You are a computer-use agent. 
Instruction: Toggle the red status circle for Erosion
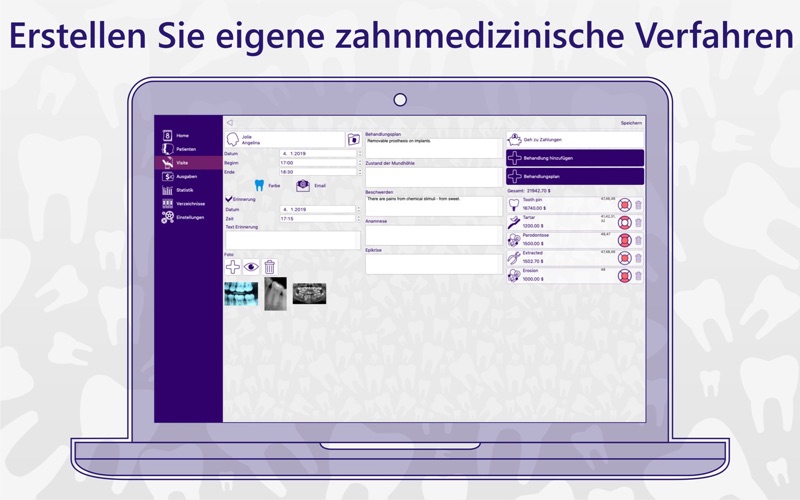point(624,276)
